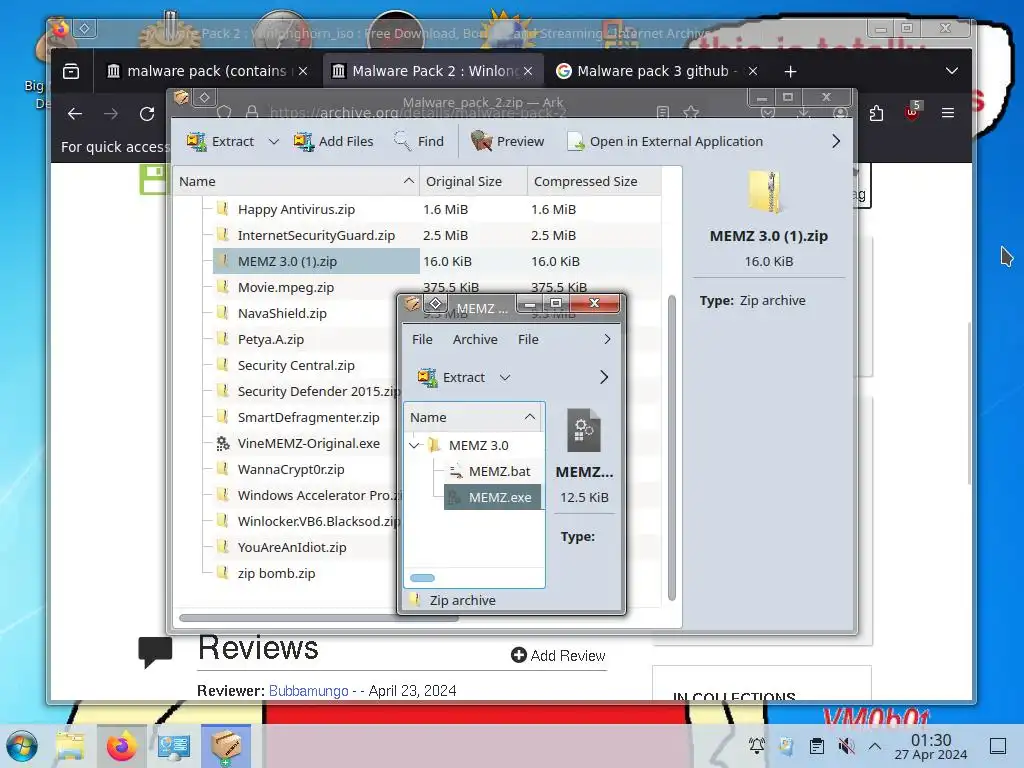This screenshot has height=768, width=1024.
Task: Select VineMEMZ-Original.exe
Action: [x=308, y=443]
